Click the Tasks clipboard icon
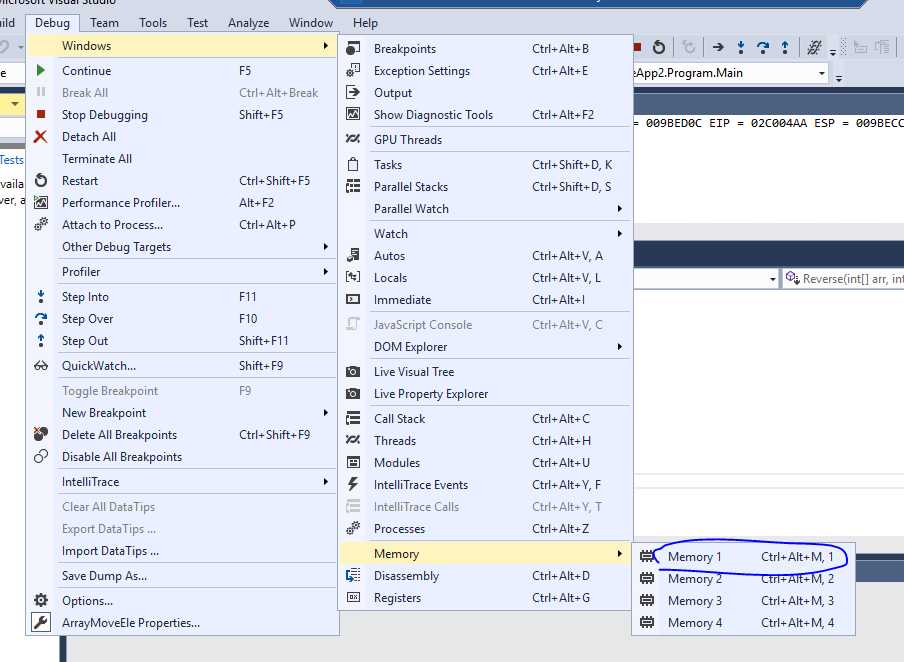The image size is (904, 662). click(353, 164)
